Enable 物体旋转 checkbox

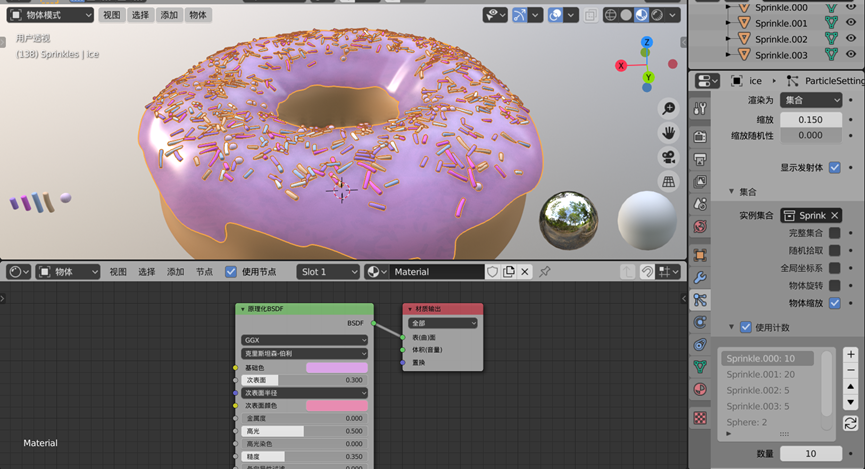click(835, 285)
